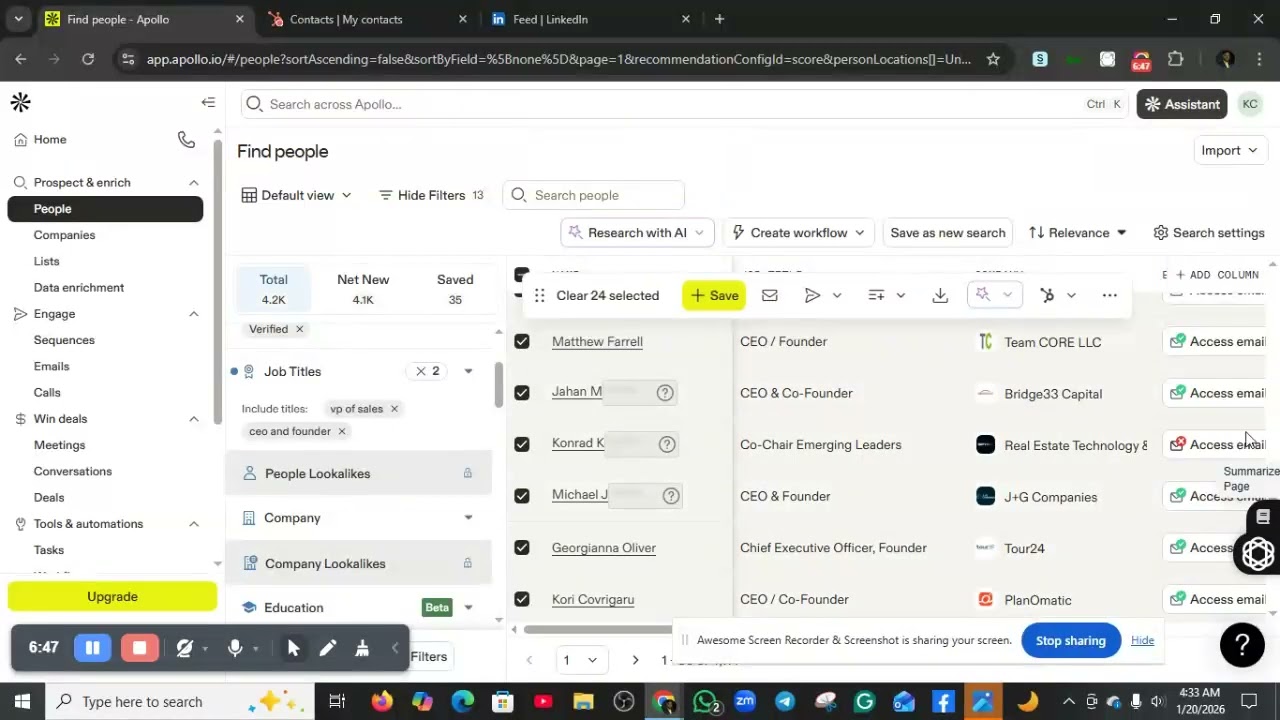Open the Assistant panel
1280x720 pixels.
(x=1182, y=104)
